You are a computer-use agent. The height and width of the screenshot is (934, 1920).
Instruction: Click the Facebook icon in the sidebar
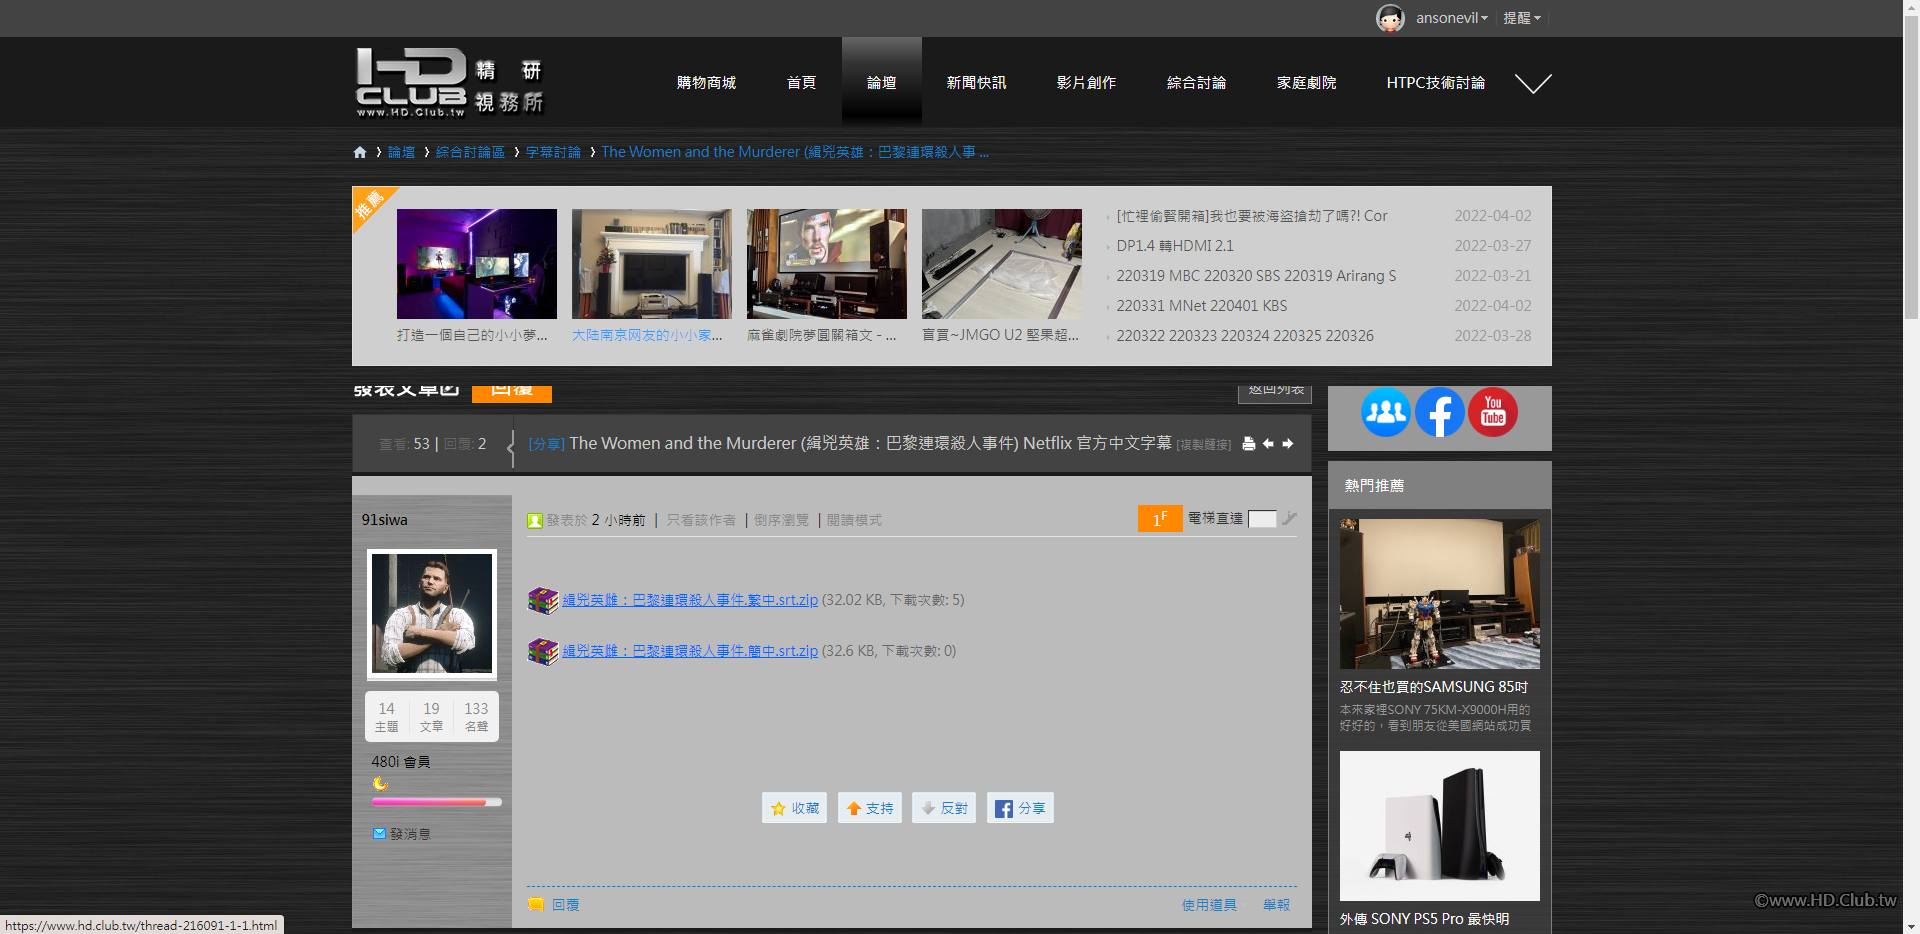(1439, 412)
